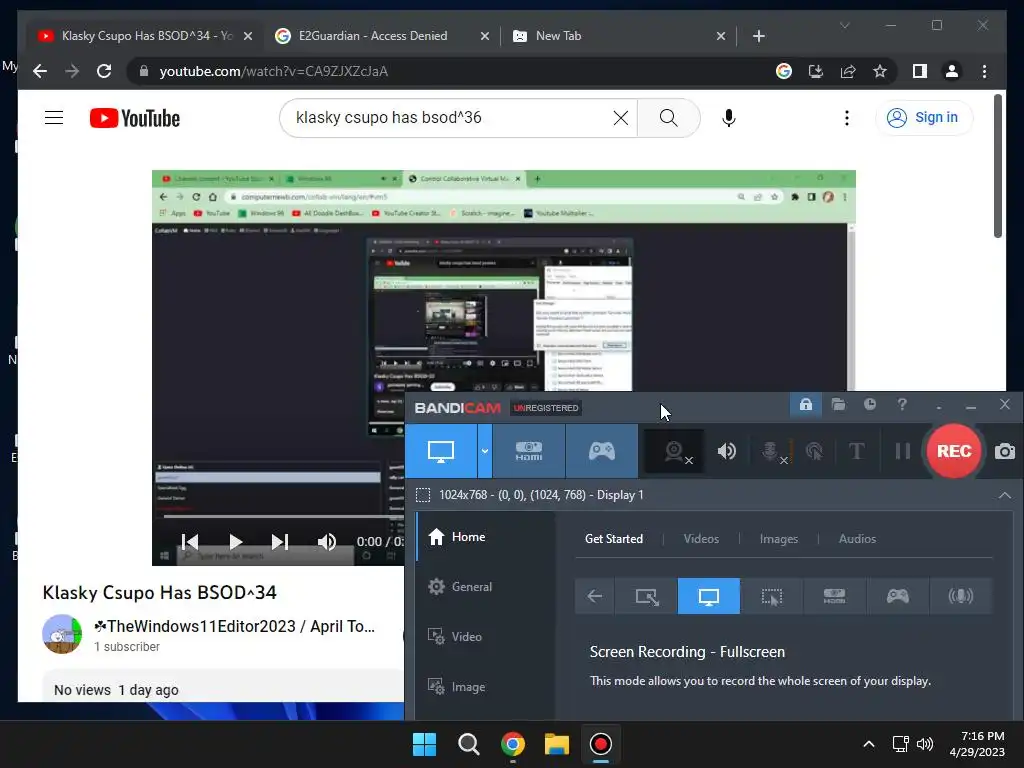Select around mouse recording mode

pos(771,596)
